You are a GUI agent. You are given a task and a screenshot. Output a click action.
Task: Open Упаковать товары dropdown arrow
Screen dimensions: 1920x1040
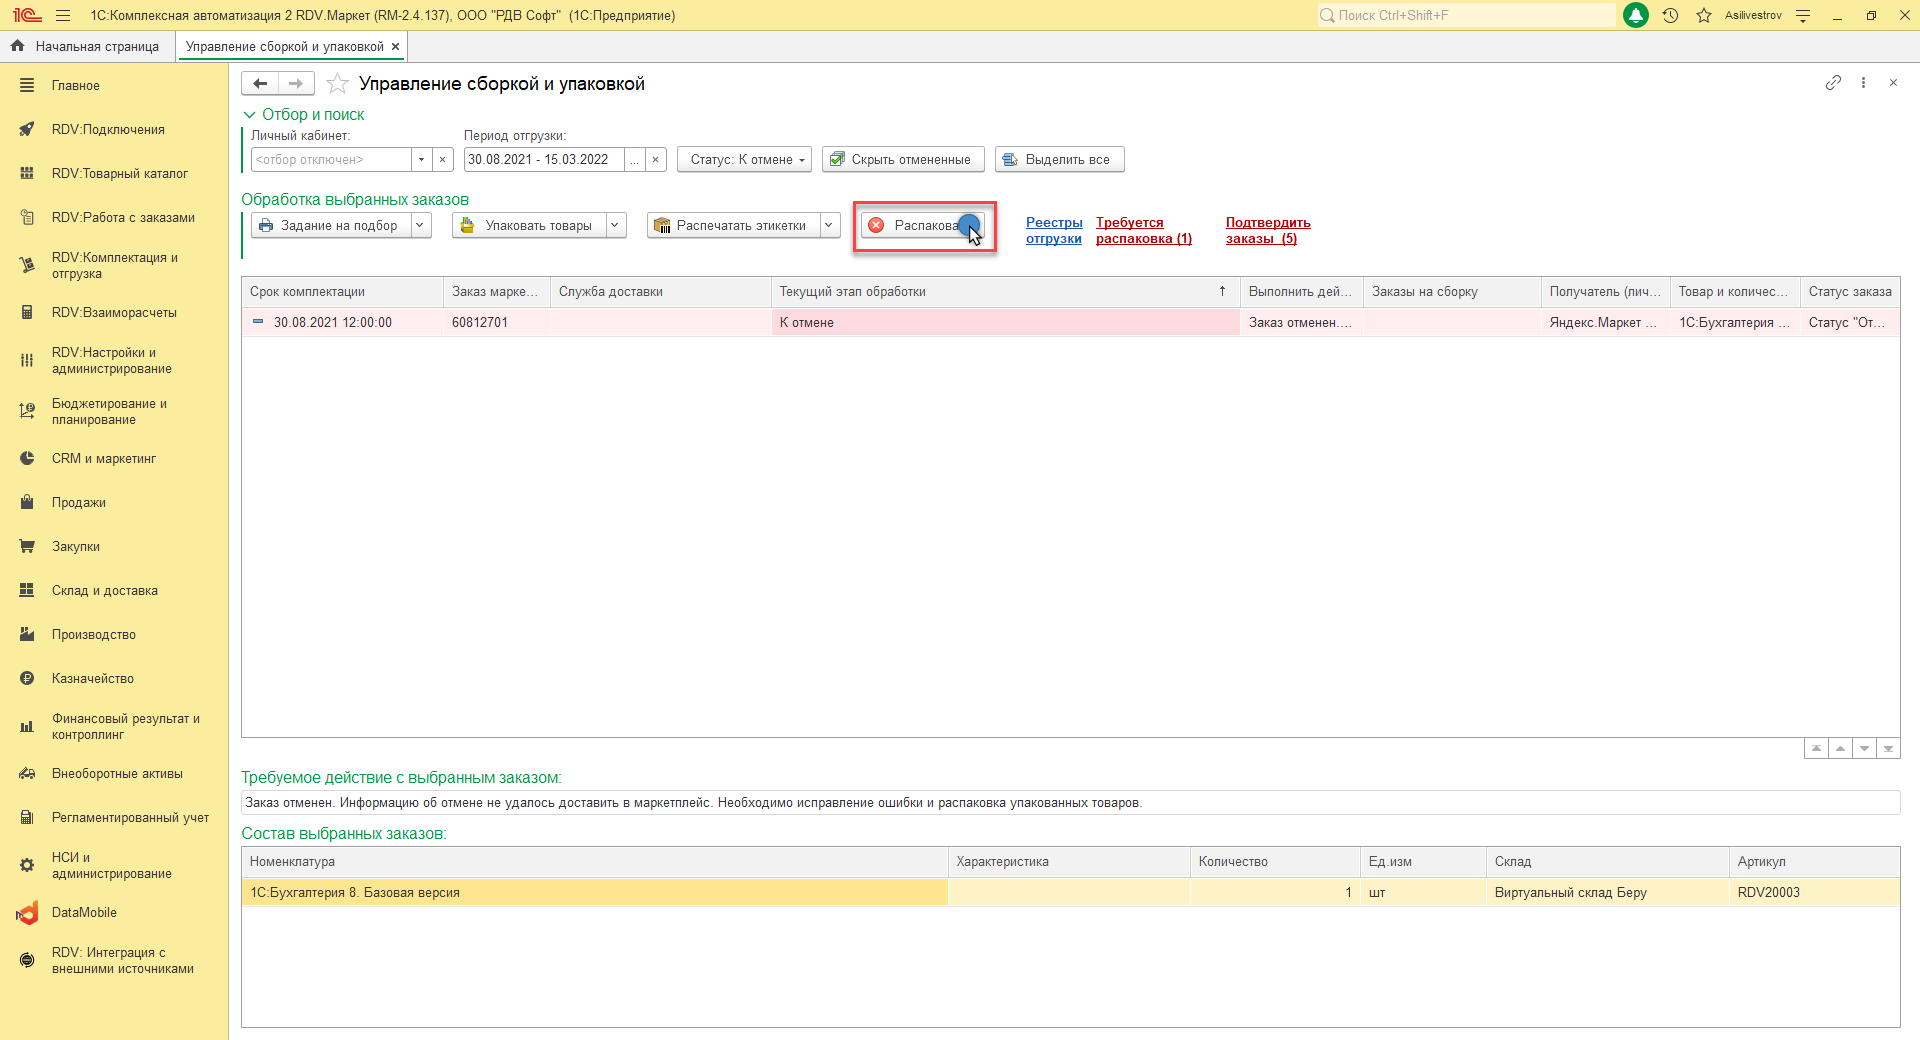tap(615, 226)
